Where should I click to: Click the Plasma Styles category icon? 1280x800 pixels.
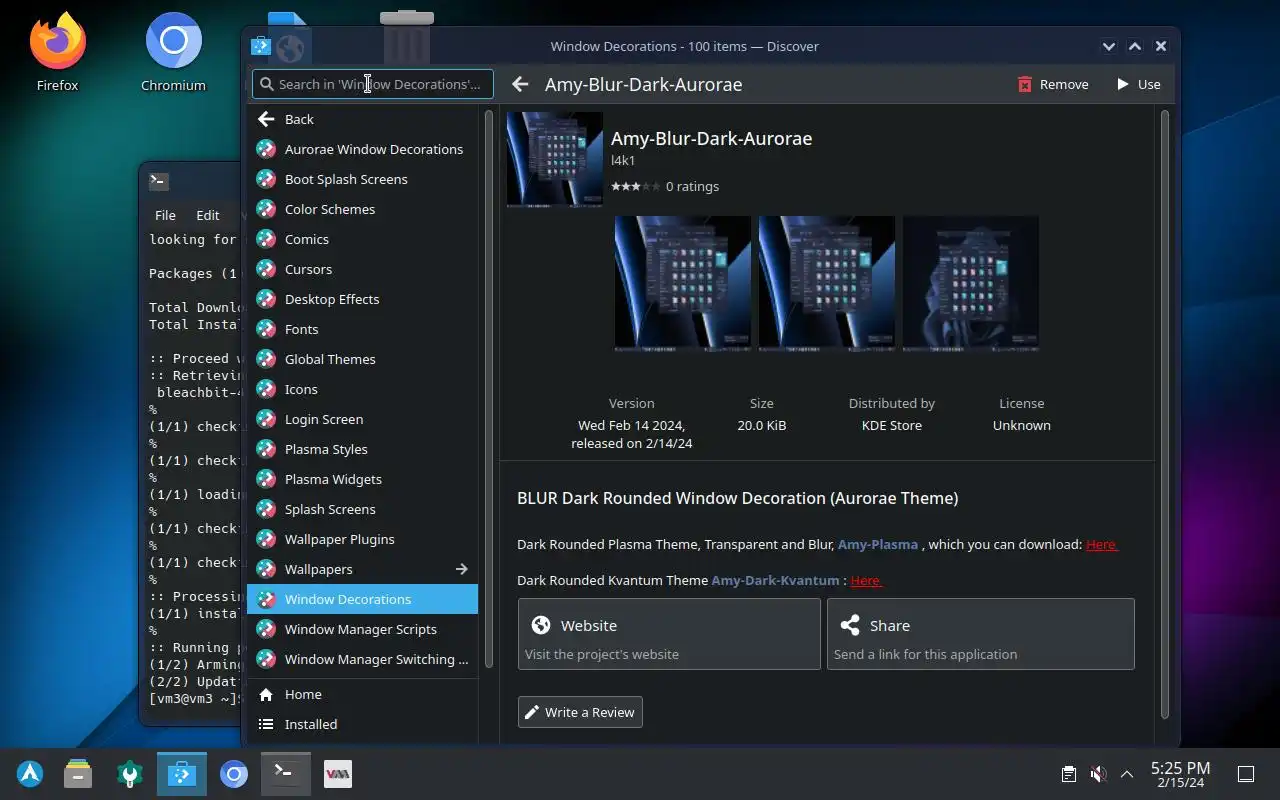pyautogui.click(x=266, y=449)
